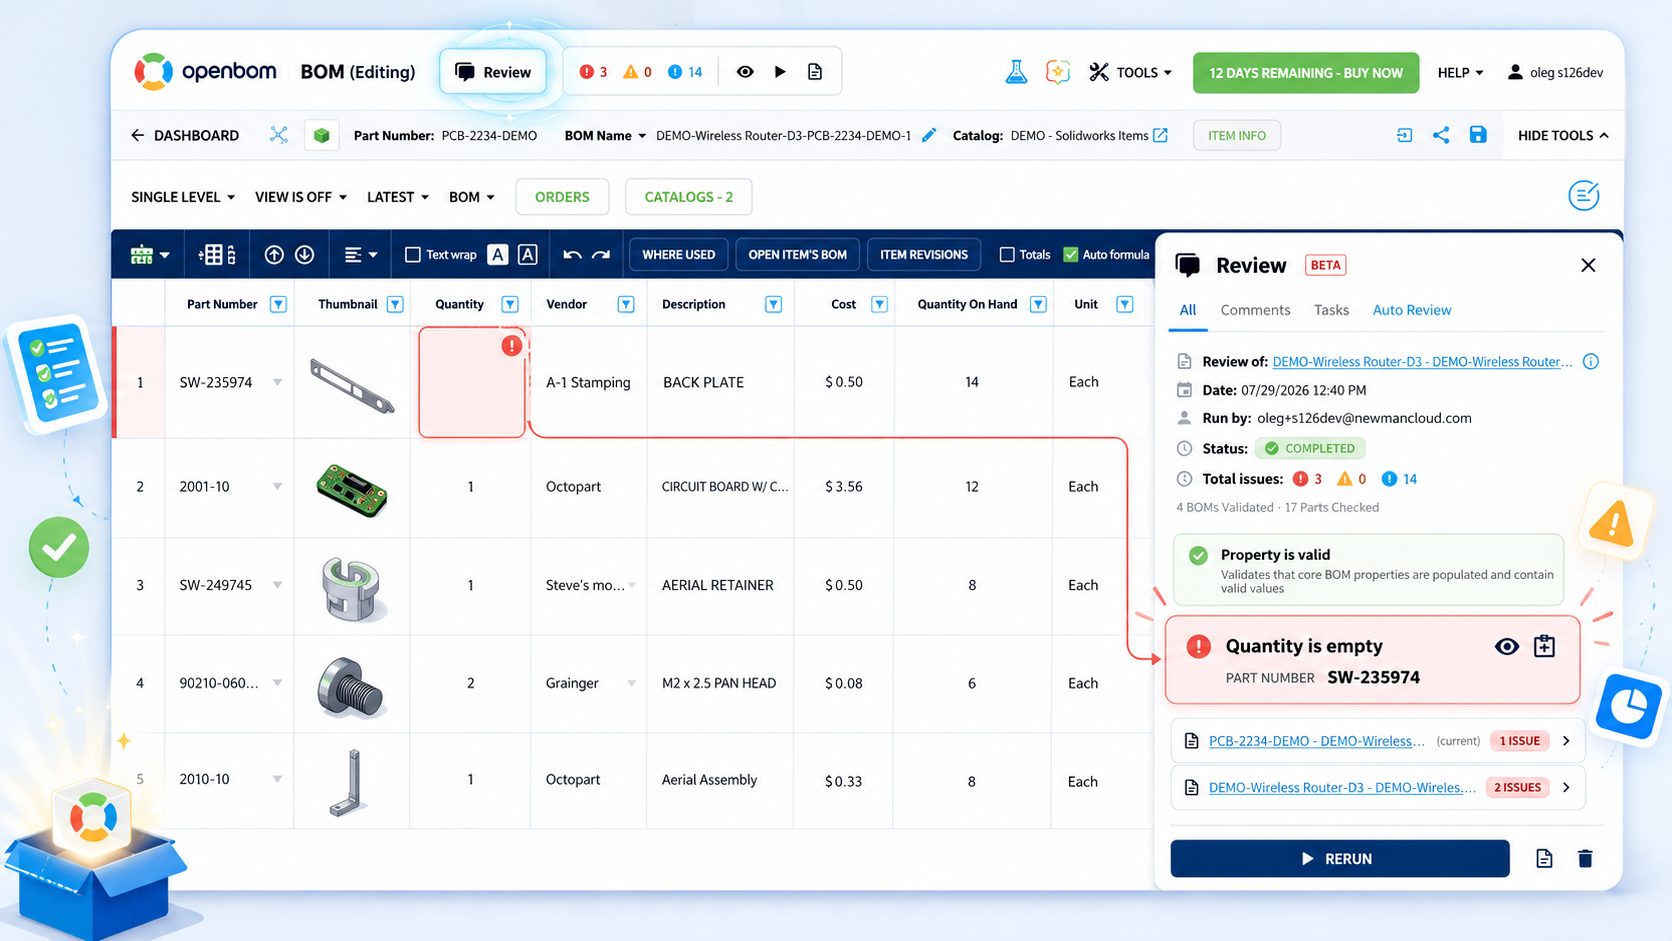This screenshot has width=1672, height=941.
Task: Select the empty Quantity cell for SW-235974
Action: (472, 382)
